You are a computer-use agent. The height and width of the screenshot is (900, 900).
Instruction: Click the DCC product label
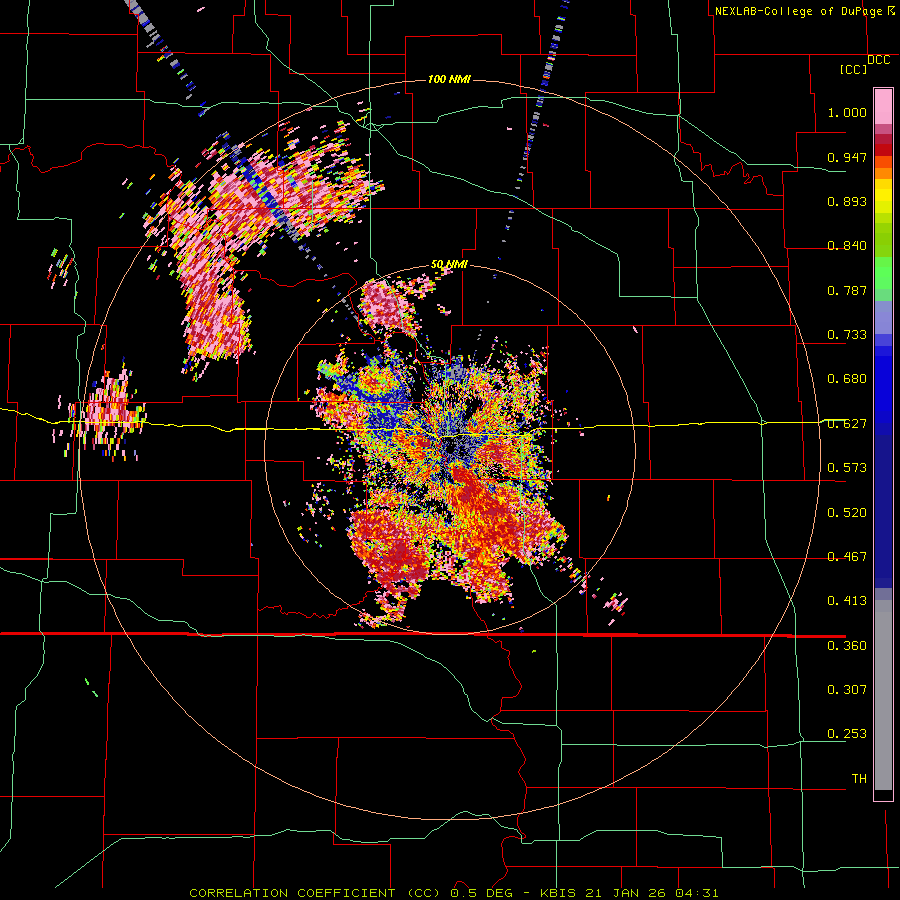tap(879, 60)
